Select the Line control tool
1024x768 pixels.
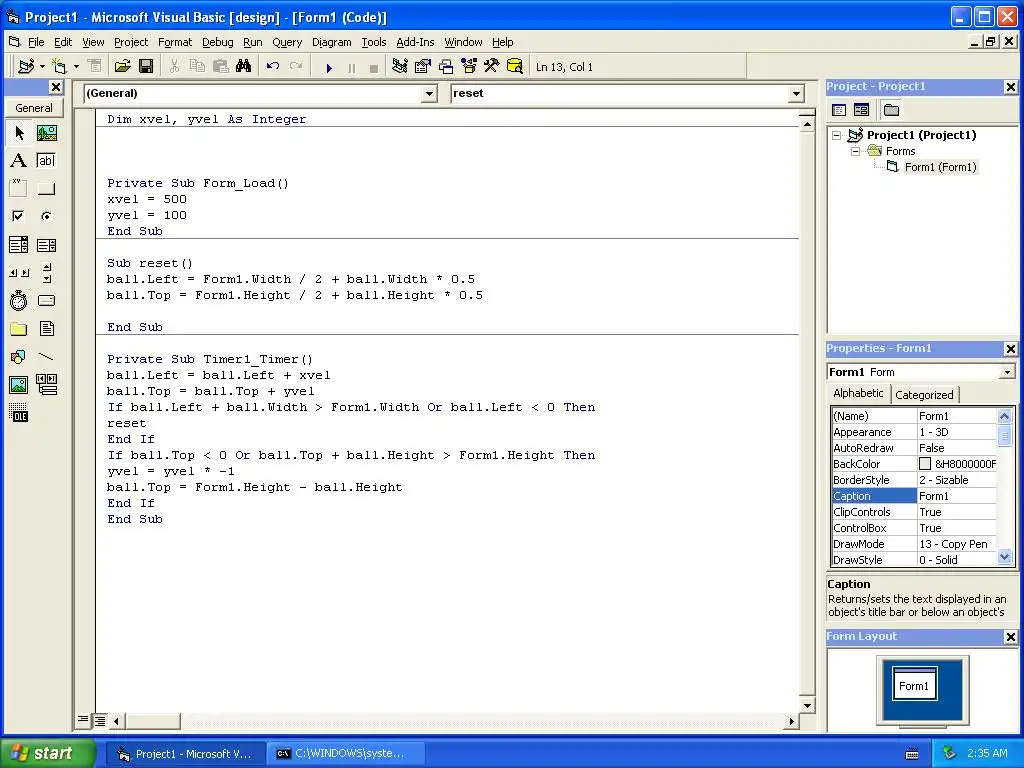click(46, 357)
